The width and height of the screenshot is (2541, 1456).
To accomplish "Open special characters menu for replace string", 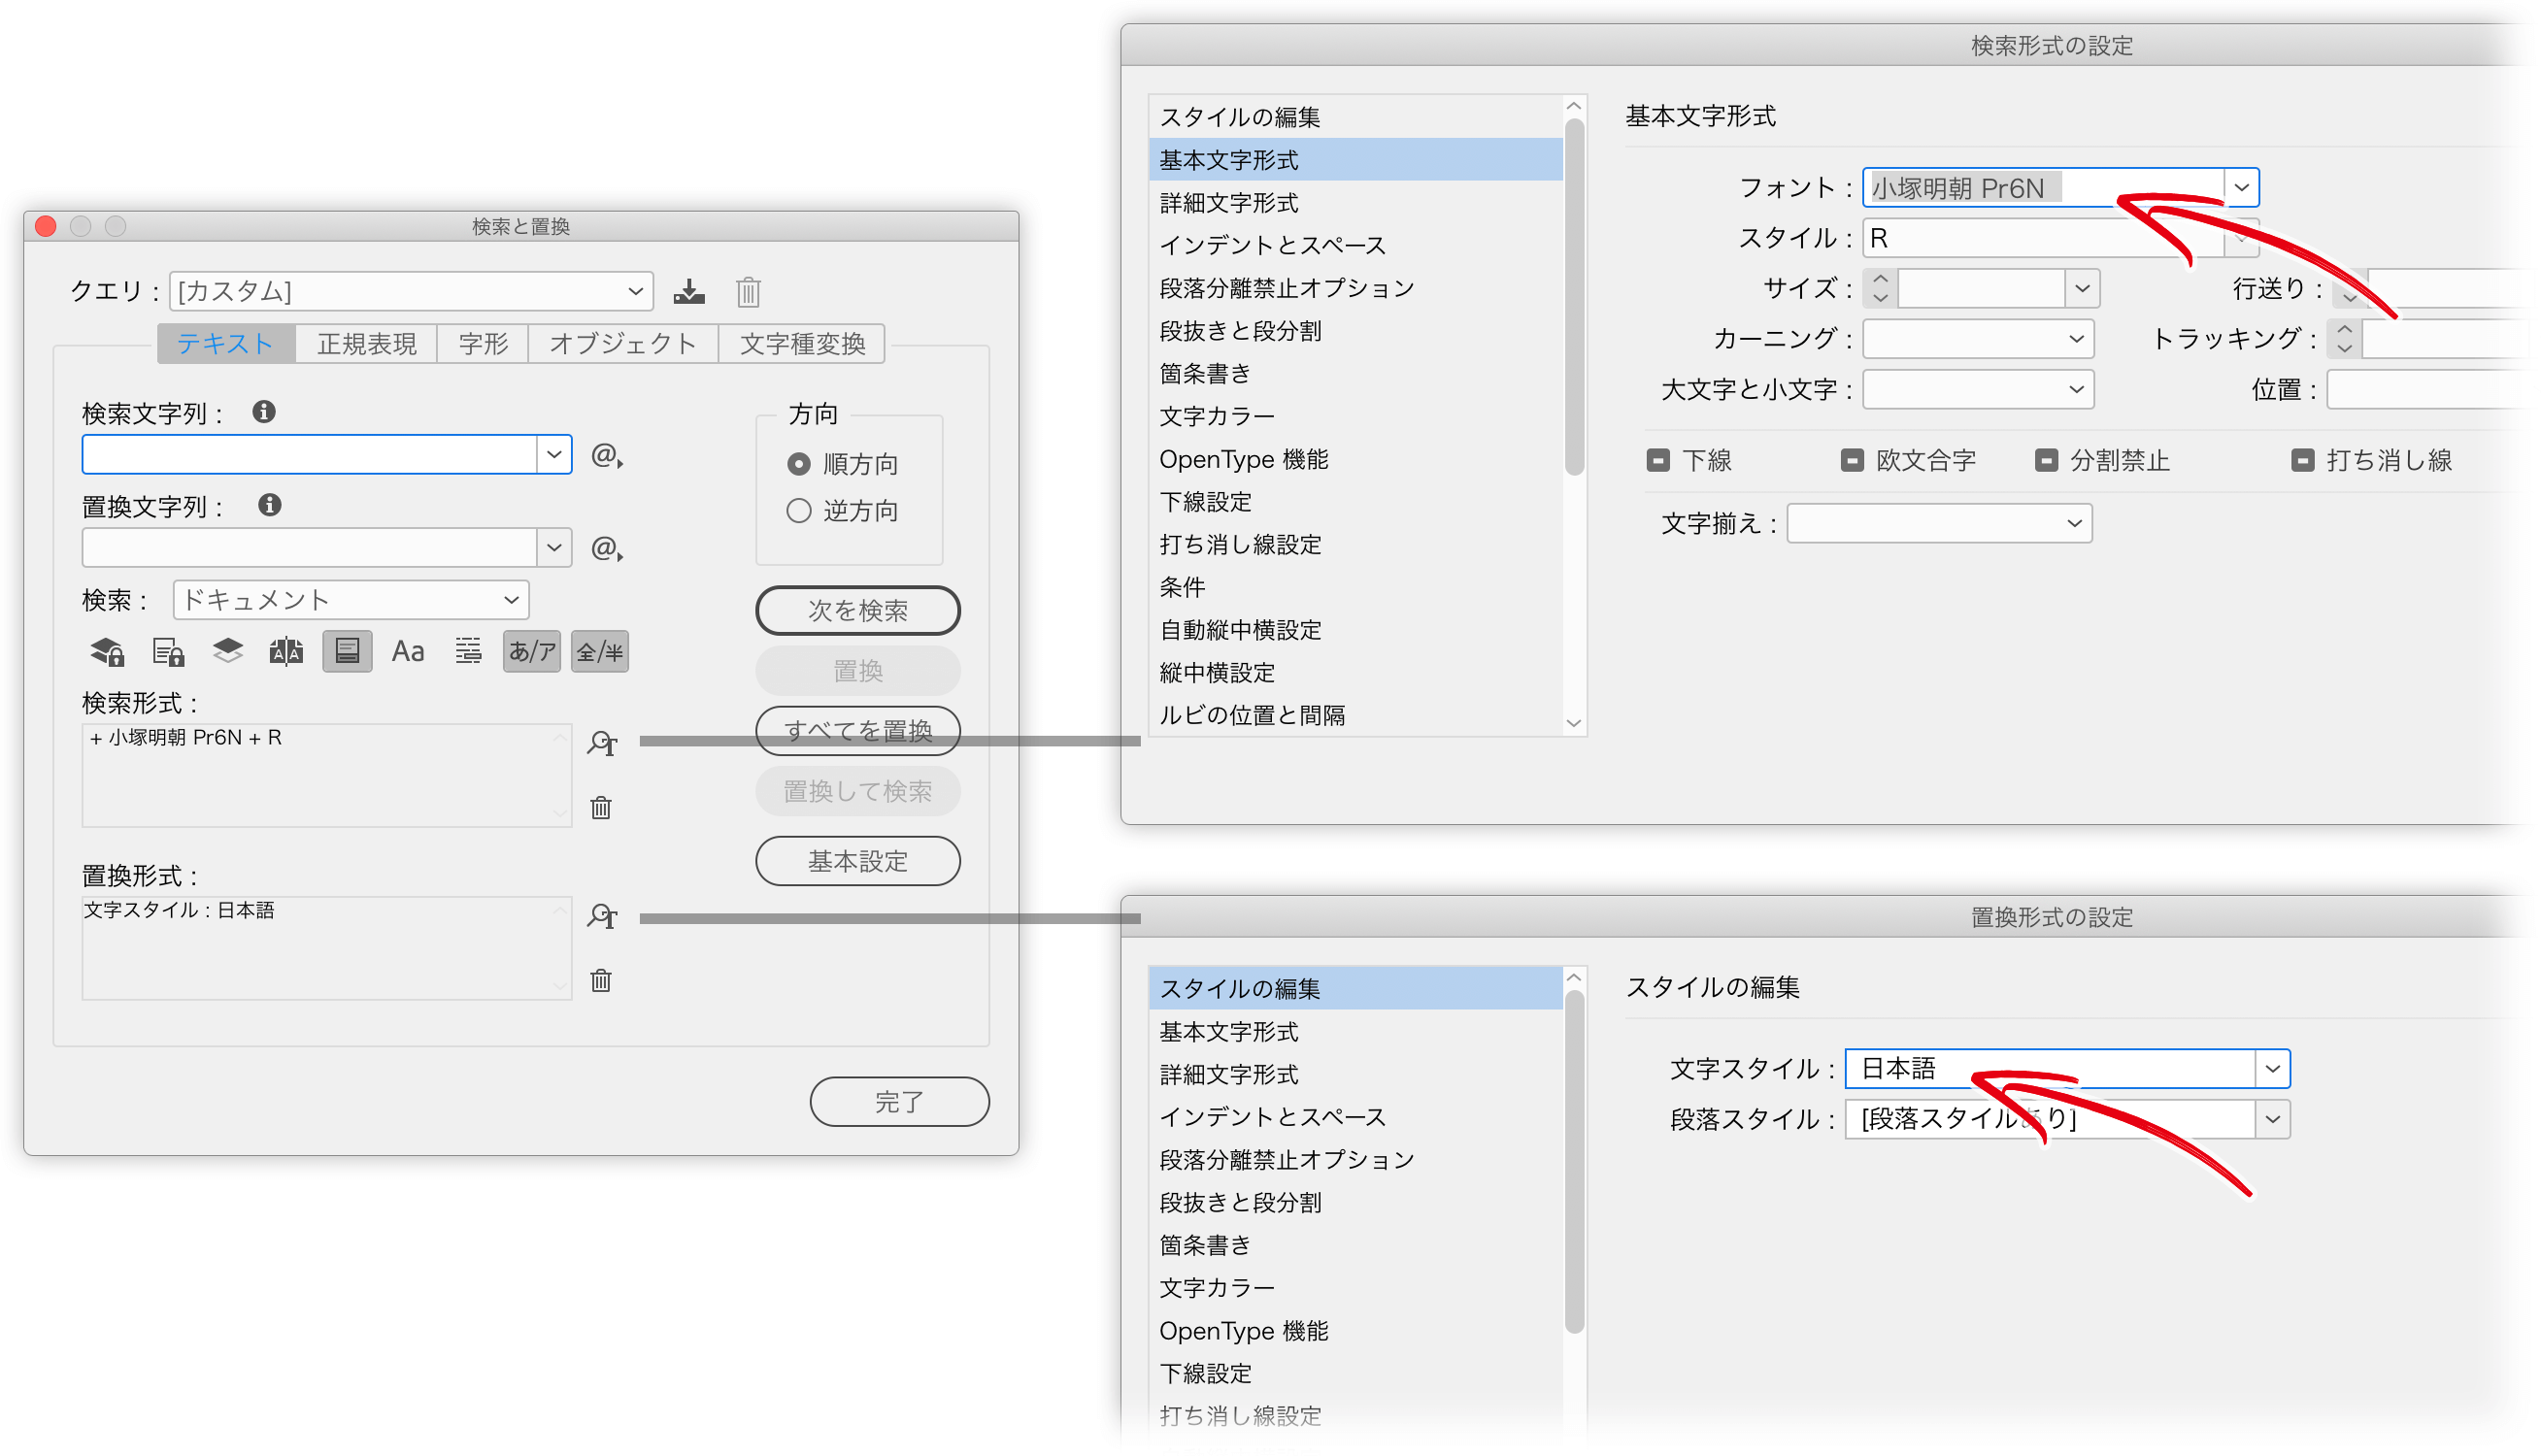I will [606, 549].
